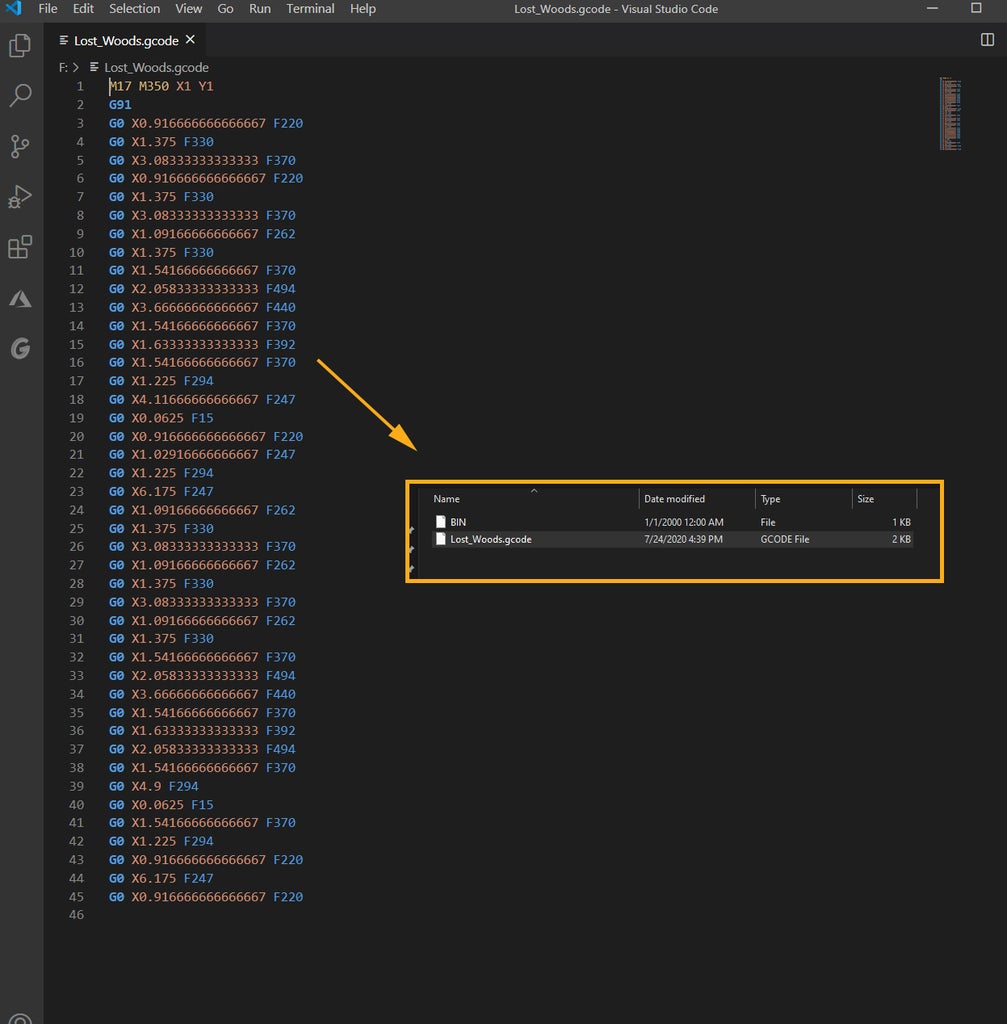Open the Run and Debug view
Screen dimensions: 1007x1024
click(x=20, y=196)
